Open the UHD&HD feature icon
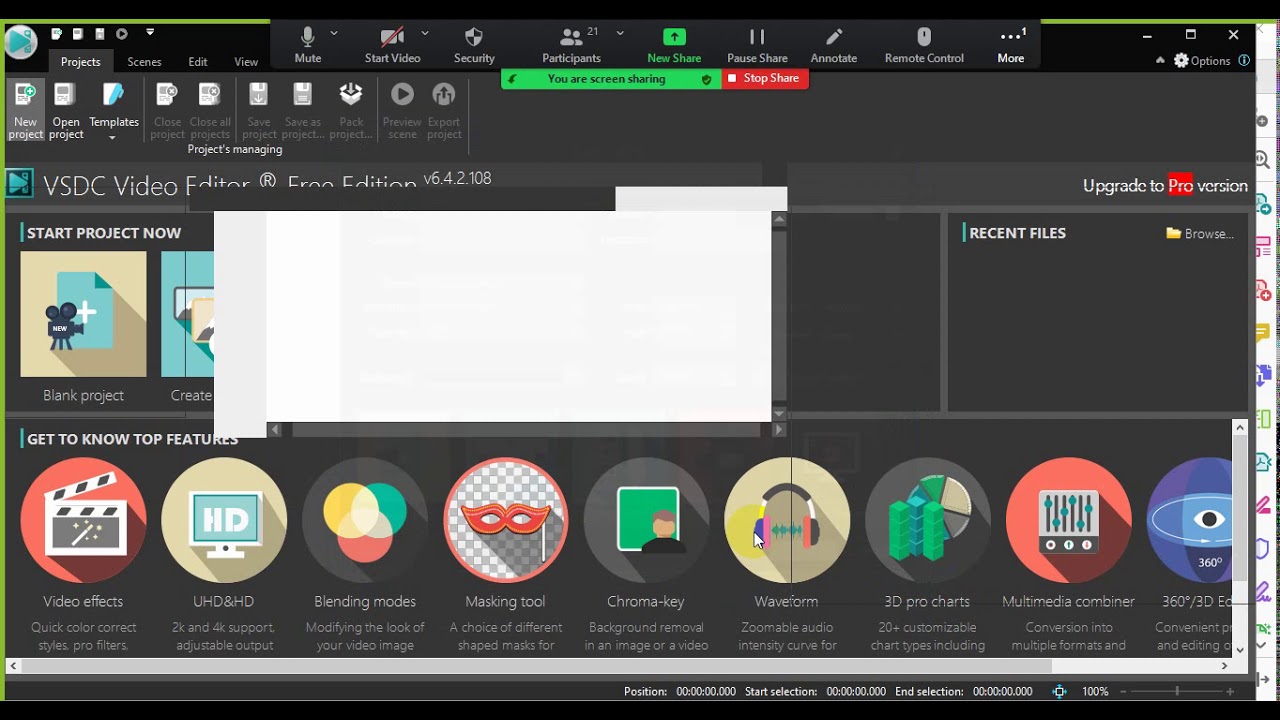This screenshot has width=1280, height=720. tap(224, 520)
